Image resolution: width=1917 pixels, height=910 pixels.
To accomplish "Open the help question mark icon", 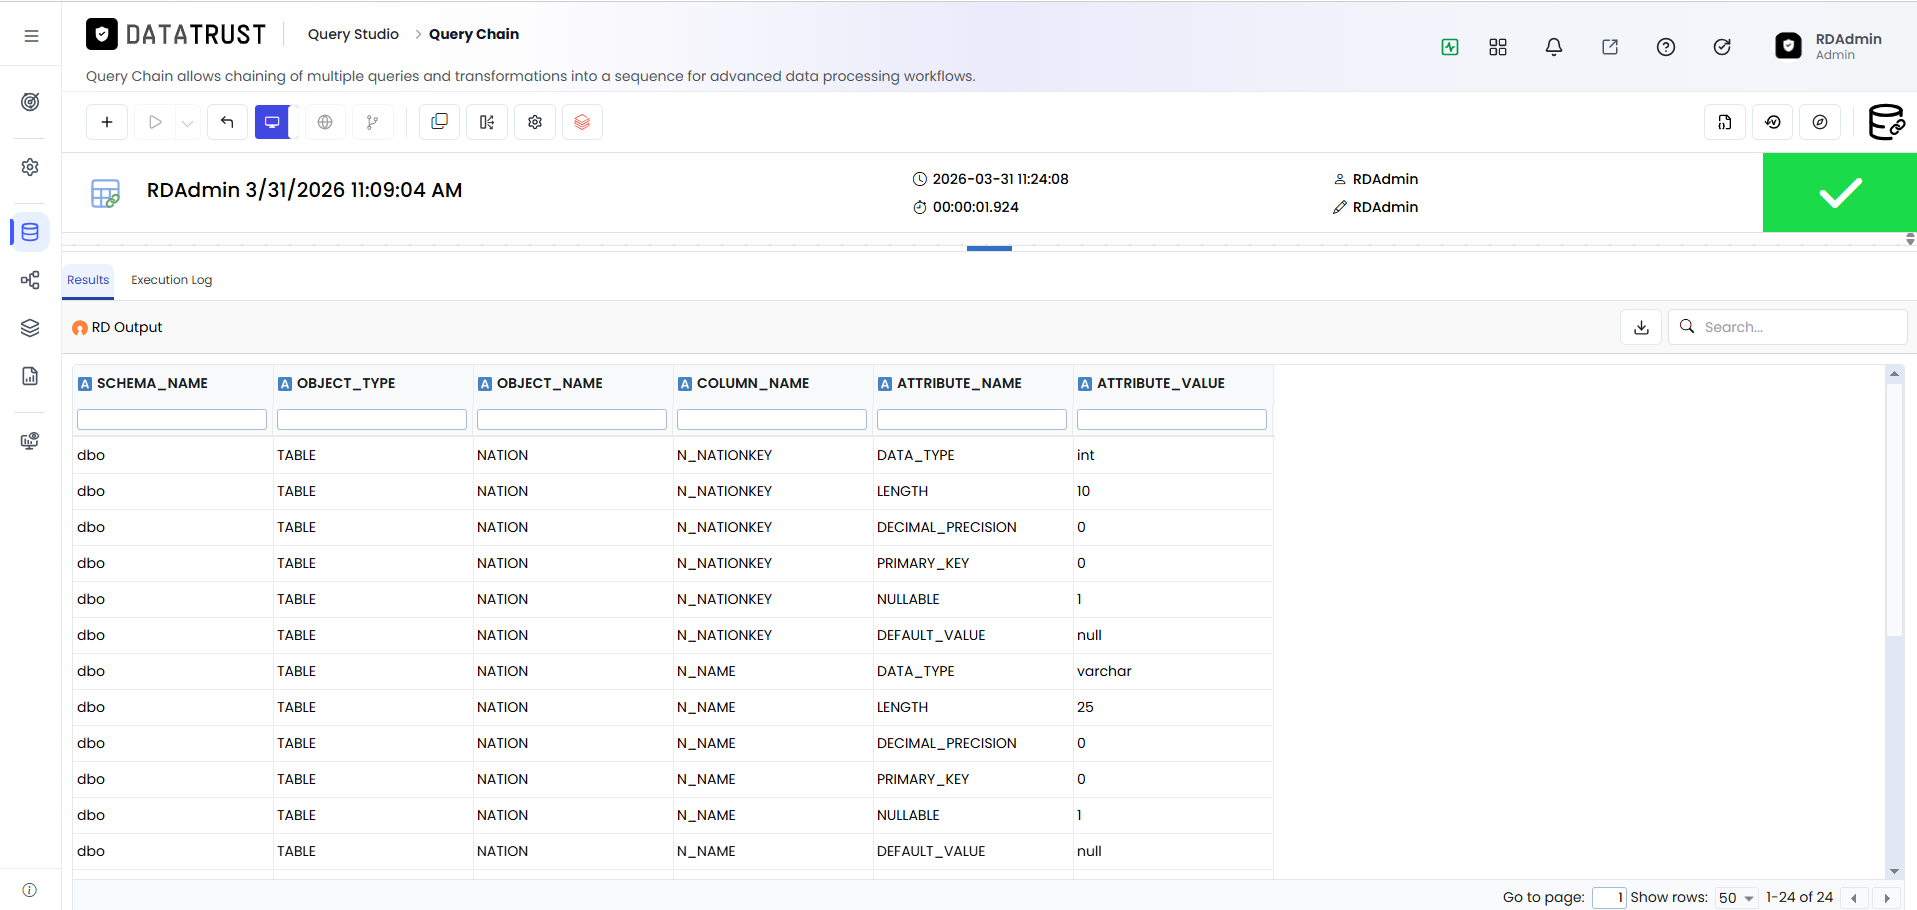I will click(1666, 47).
